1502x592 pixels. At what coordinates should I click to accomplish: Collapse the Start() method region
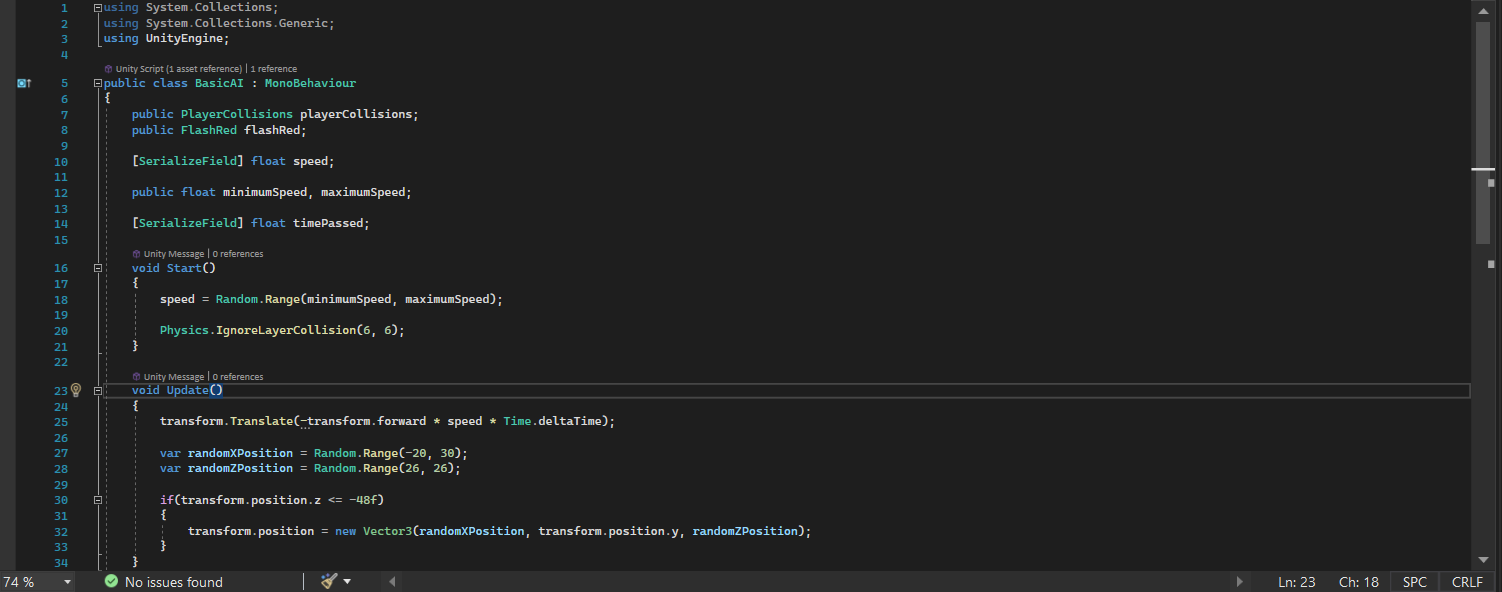point(97,268)
